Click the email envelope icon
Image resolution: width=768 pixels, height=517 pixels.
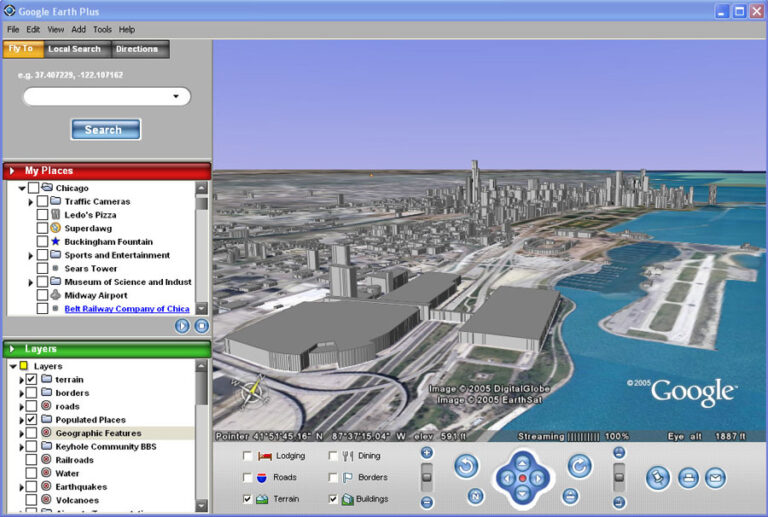tap(716, 478)
